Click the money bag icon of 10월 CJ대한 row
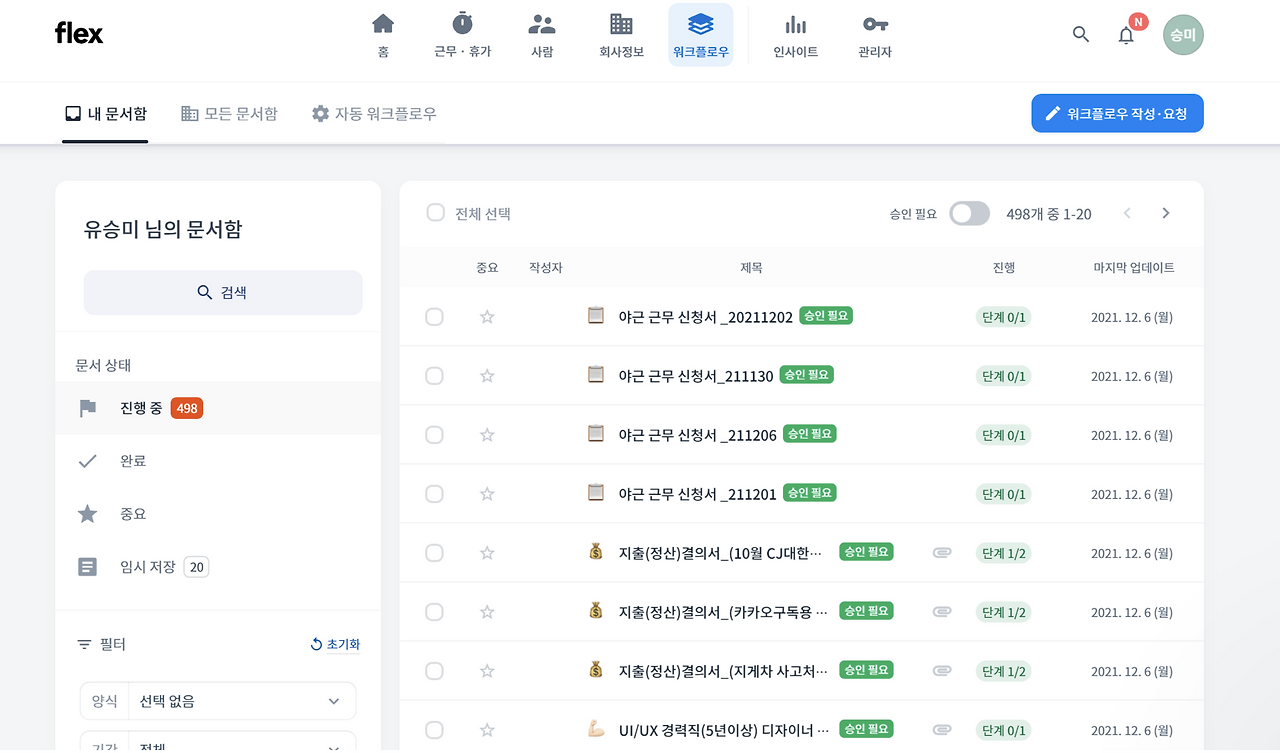 tap(596, 551)
